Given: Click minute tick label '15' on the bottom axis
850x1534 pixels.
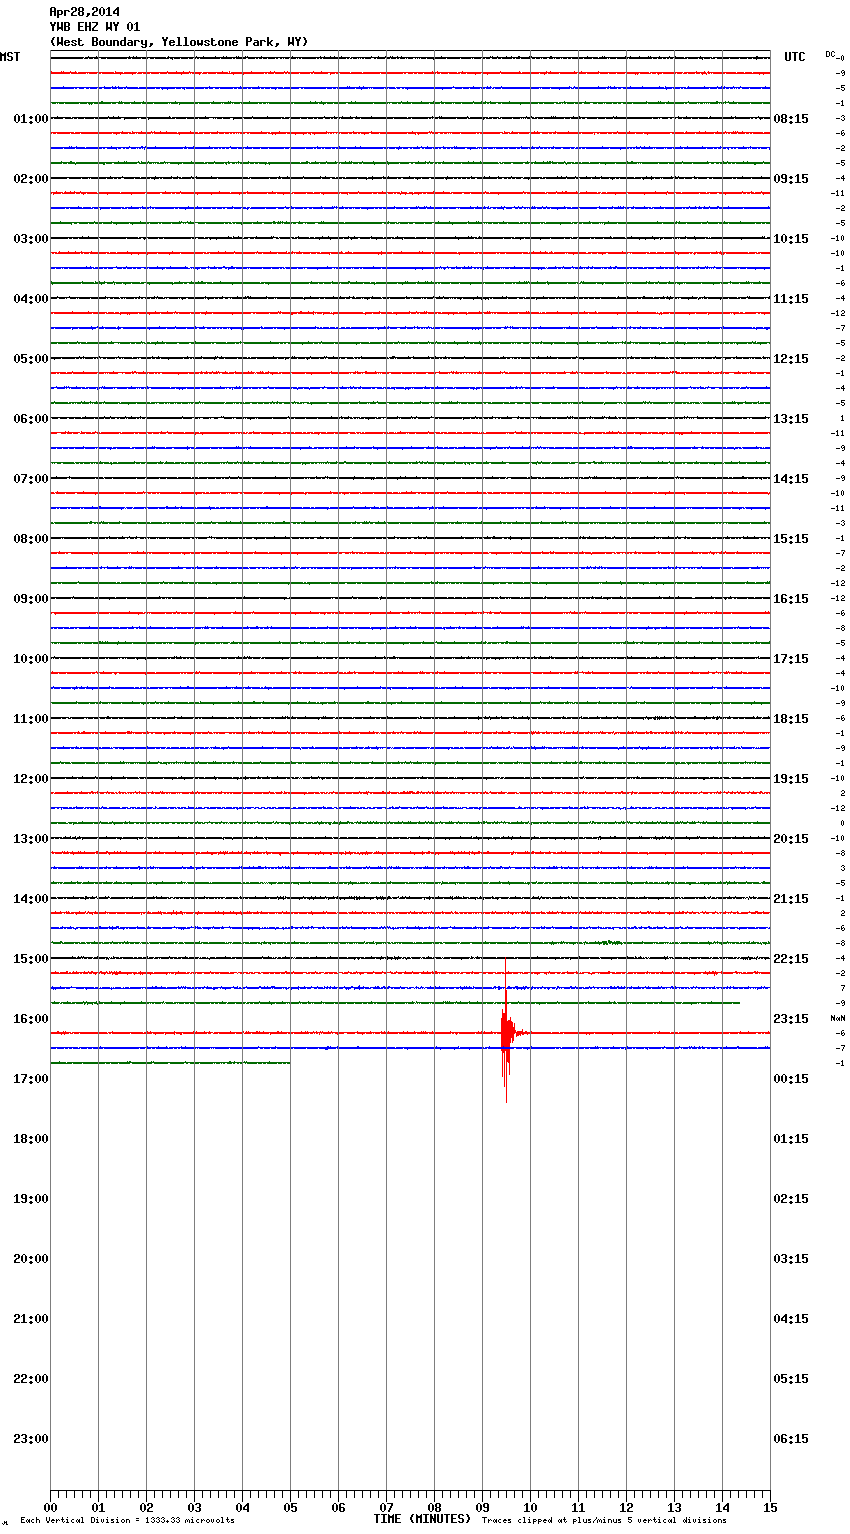Looking at the screenshot, I should [770, 1508].
